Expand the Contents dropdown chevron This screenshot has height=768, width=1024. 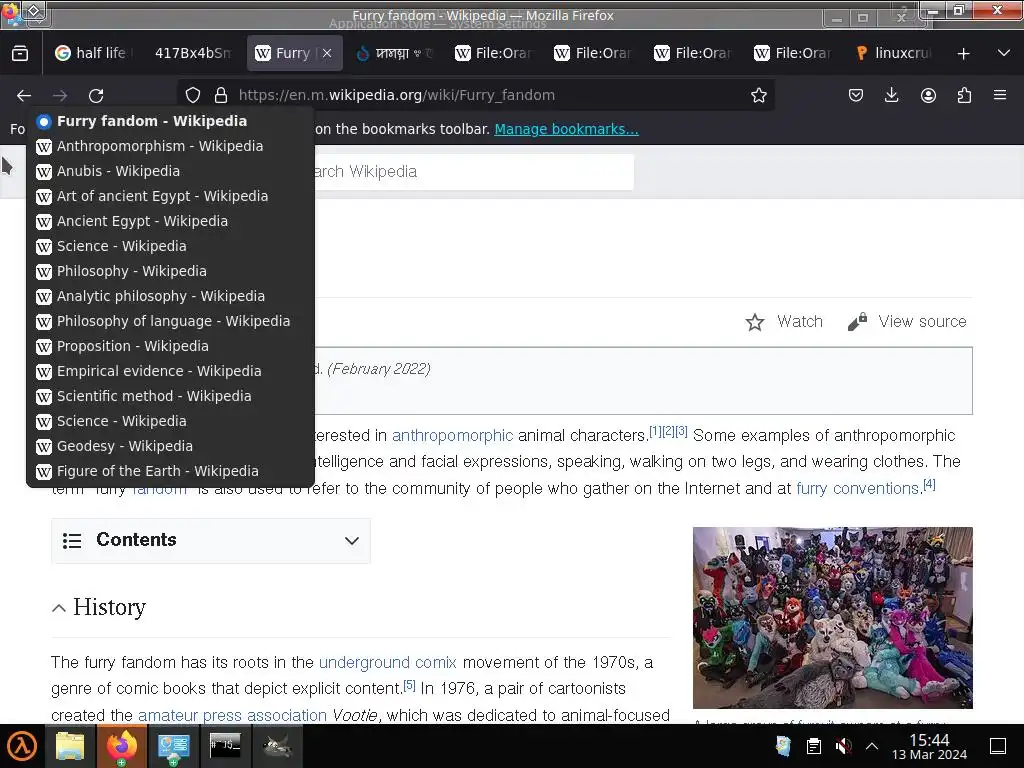[352, 541]
